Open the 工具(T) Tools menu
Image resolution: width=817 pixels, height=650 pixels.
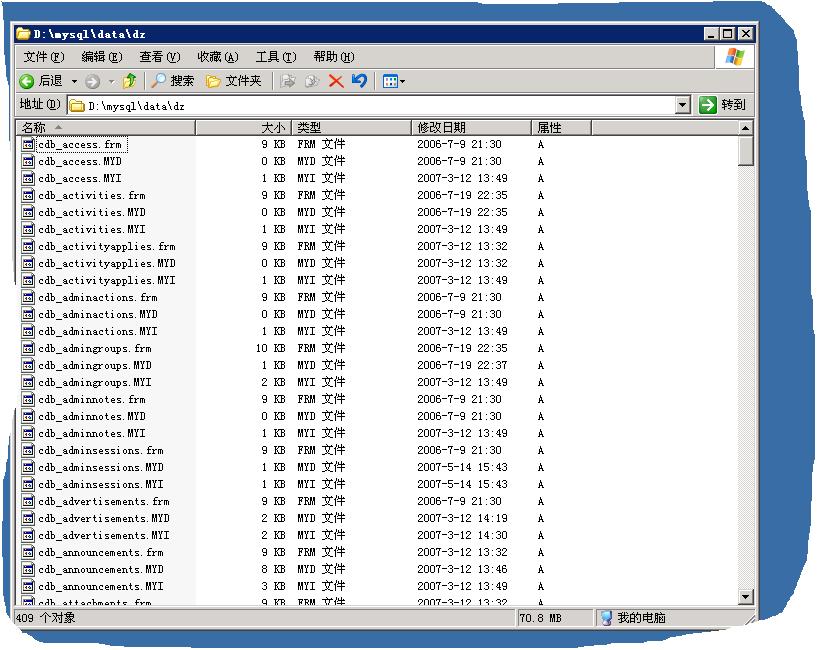(x=275, y=57)
